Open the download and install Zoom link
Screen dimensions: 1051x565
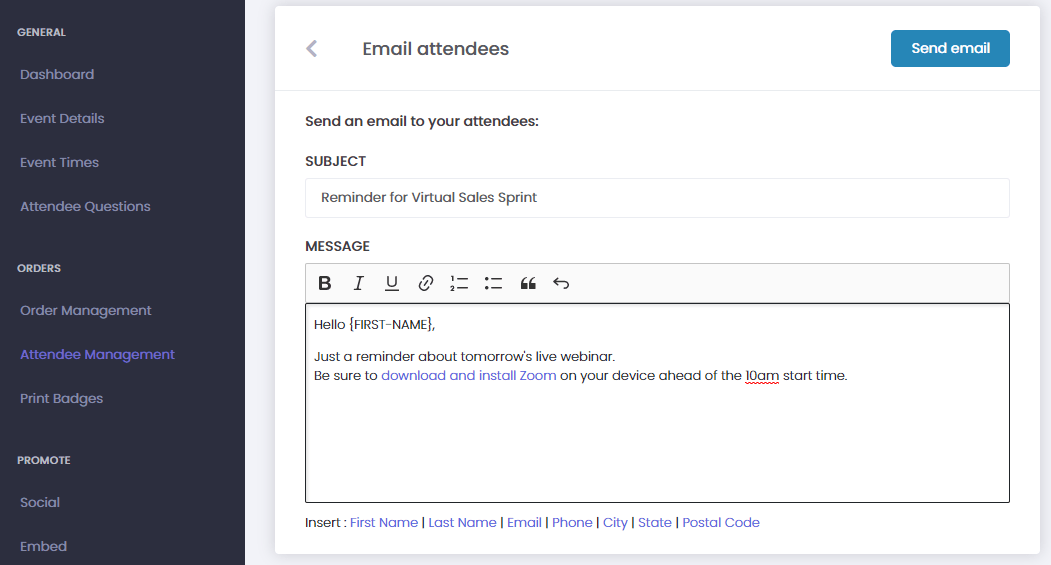click(468, 376)
